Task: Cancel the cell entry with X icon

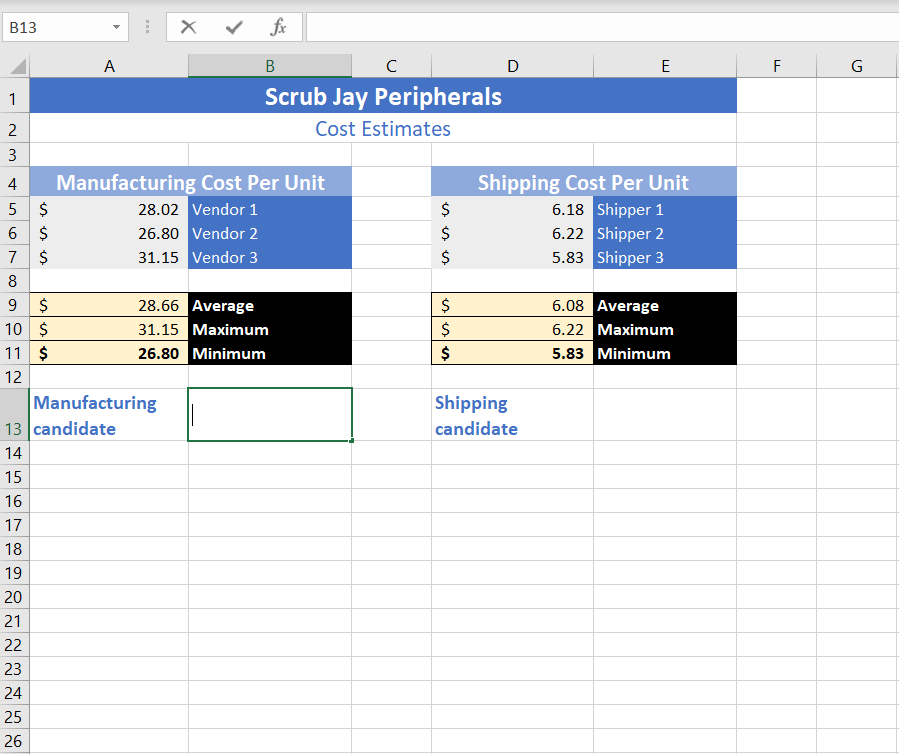Action: tap(188, 27)
